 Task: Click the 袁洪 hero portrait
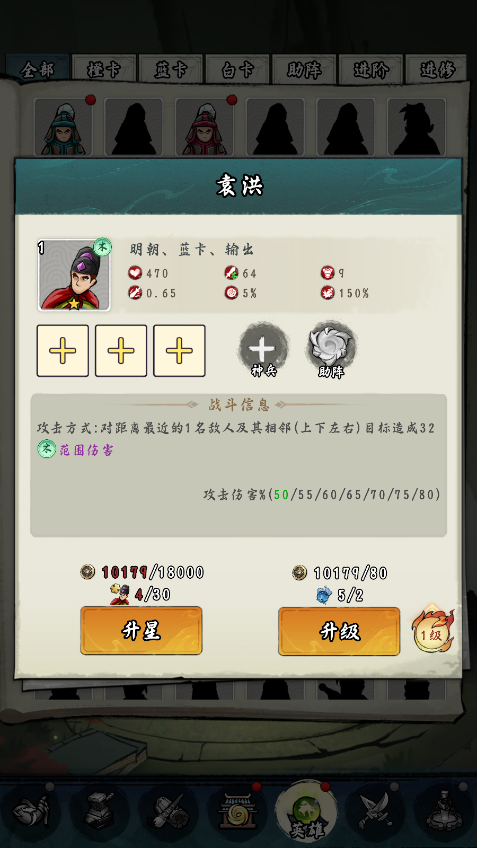74,275
